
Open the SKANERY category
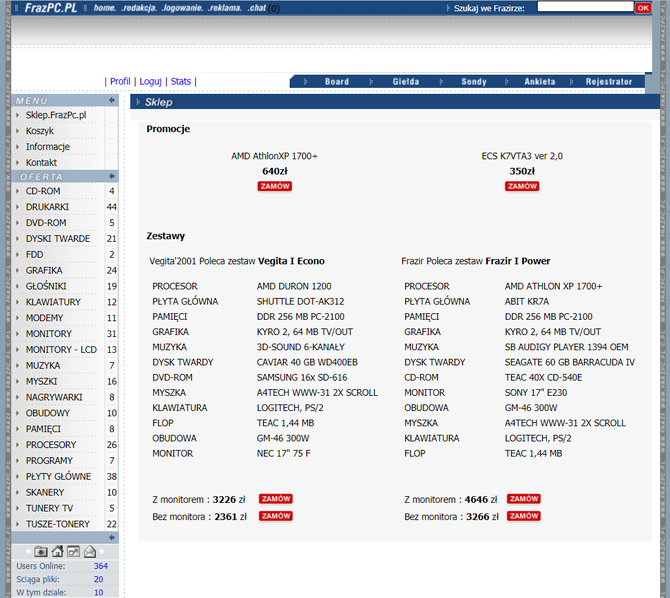(x=45, y=492)
